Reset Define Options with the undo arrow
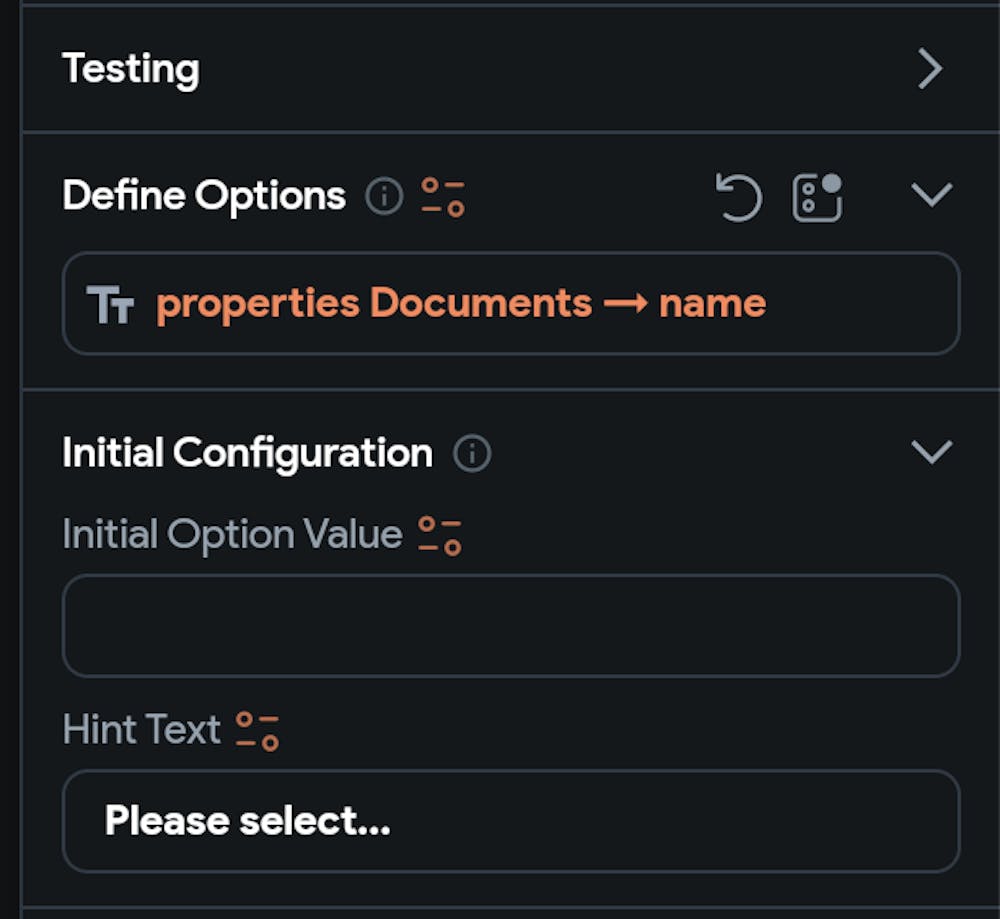The width and height of the screenshot is (1000, 919). click(x=739, y=196)
